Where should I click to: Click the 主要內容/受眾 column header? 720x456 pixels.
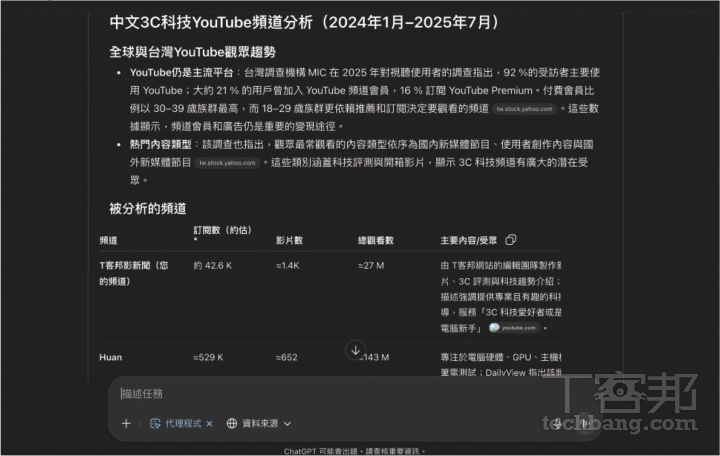pos(468,240)
